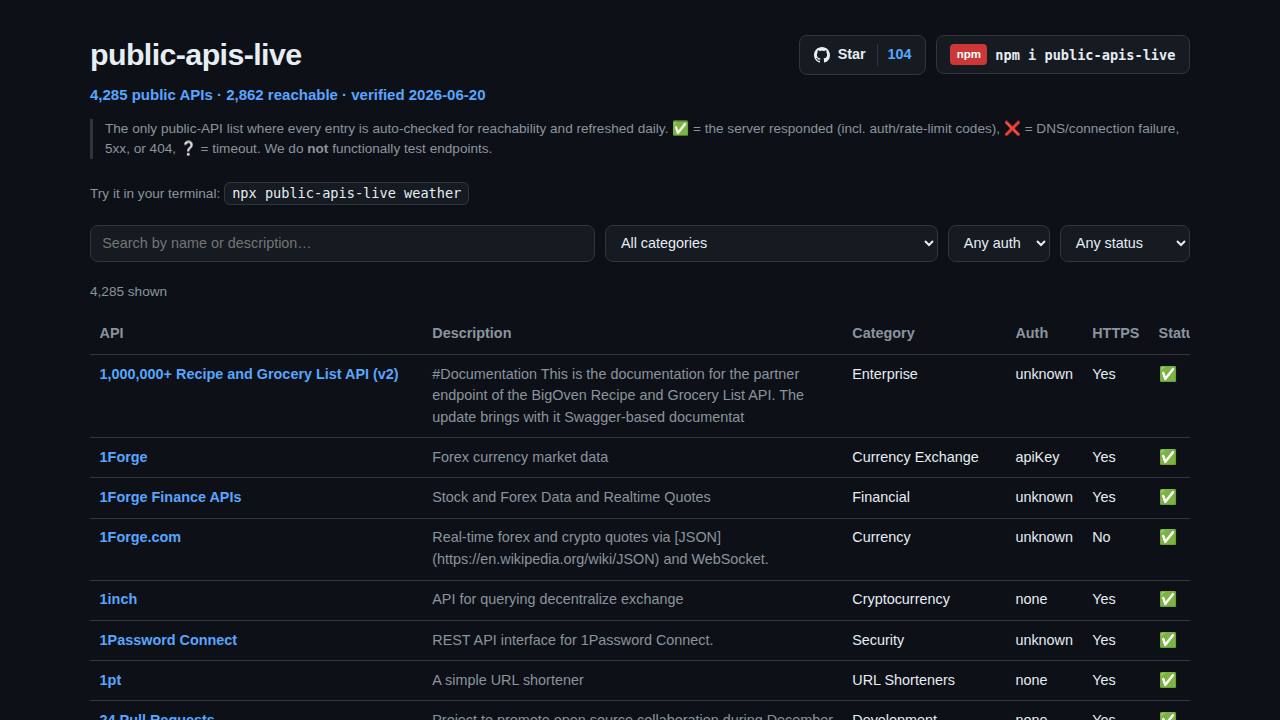Click the Security category cell
The image size is (1280, 720).
(x=878, y=640)
